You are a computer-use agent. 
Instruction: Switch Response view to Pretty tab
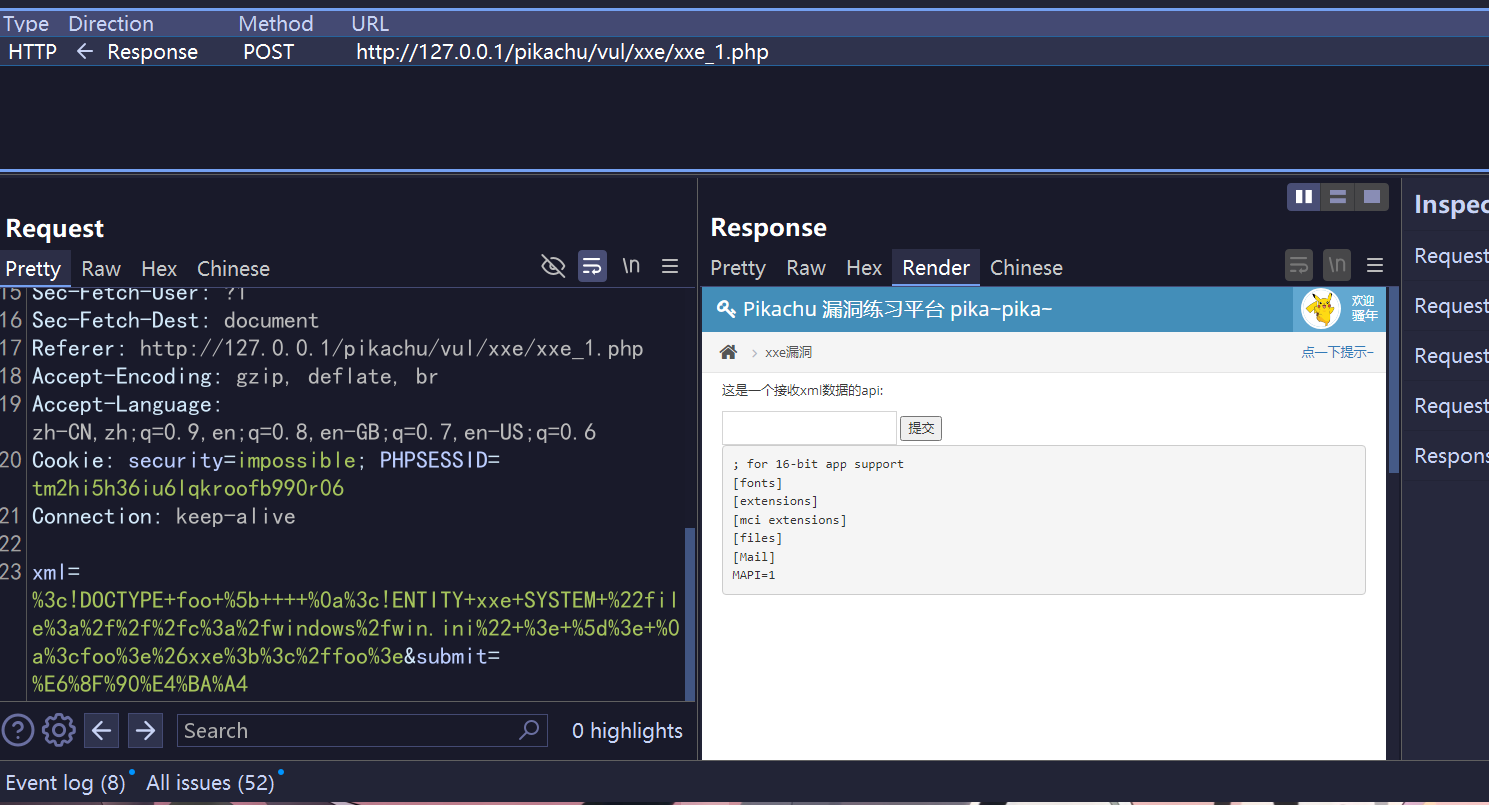738,267
